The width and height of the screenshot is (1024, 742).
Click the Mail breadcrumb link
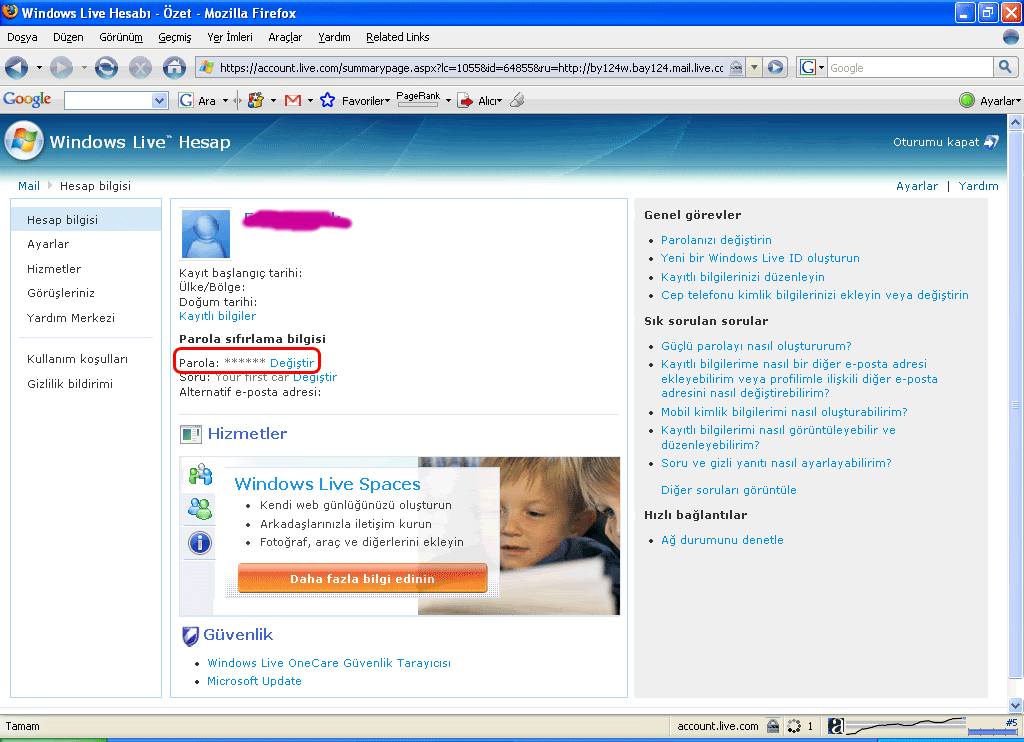(x=29, y=186)
